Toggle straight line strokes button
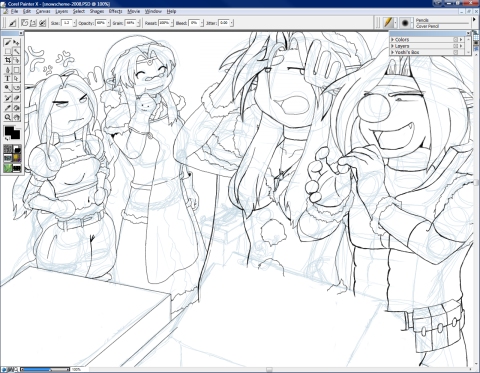This screenshot has height=373, width=480. tap(33, 23)
